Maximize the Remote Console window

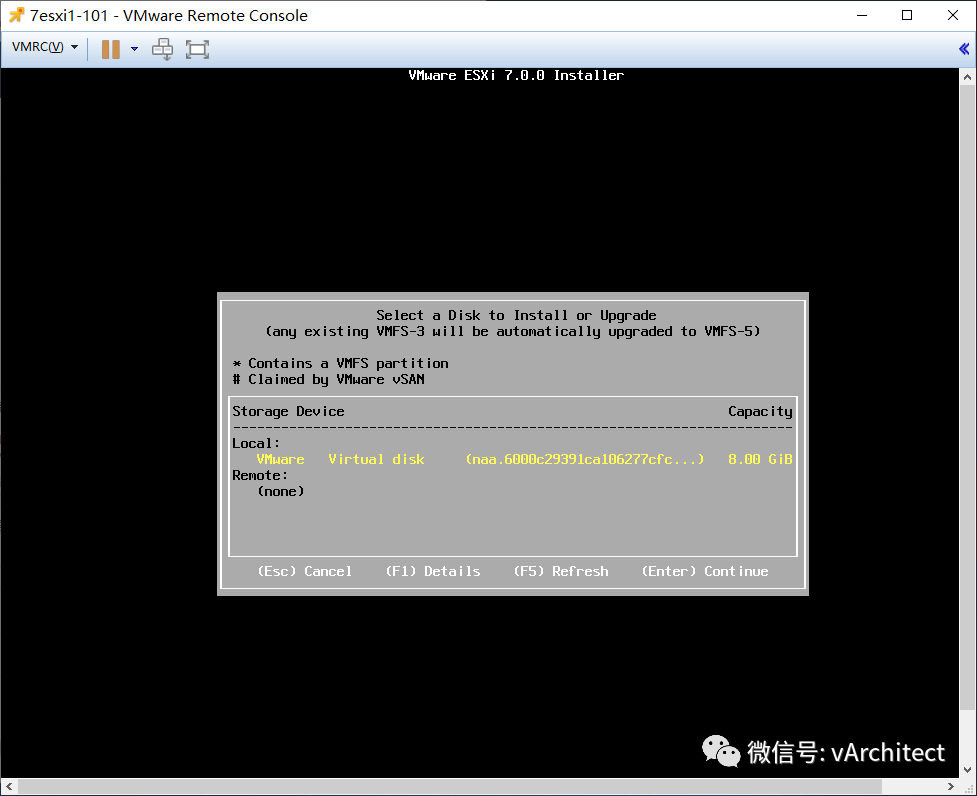pos(907,16)
